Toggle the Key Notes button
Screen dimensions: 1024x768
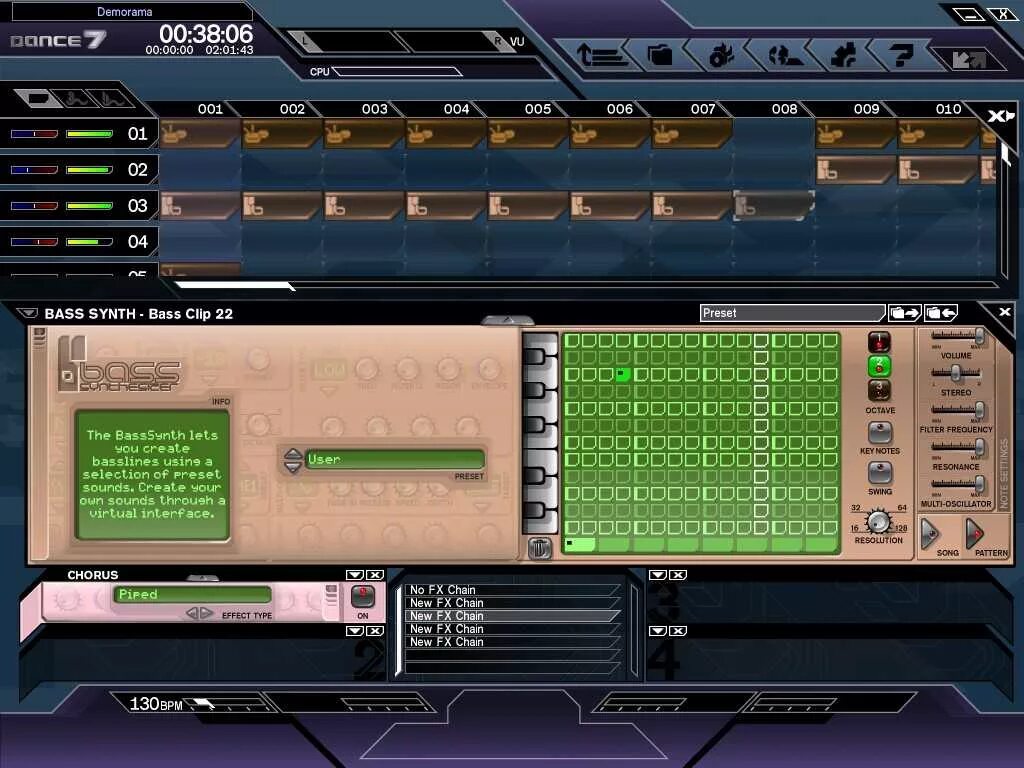880,433
